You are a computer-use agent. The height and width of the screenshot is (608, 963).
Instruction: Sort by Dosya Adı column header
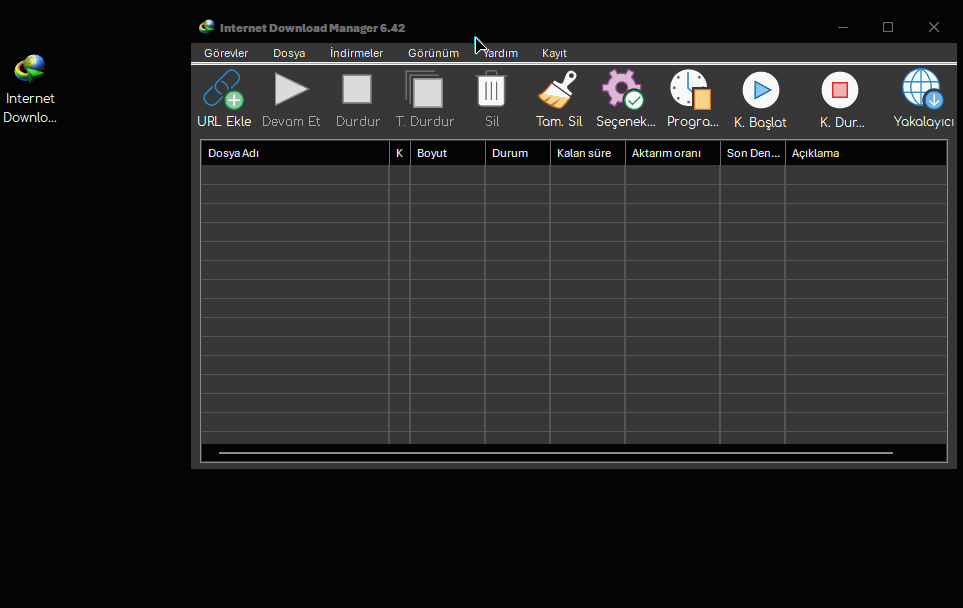pyautogui.click(x=295, y=153)
